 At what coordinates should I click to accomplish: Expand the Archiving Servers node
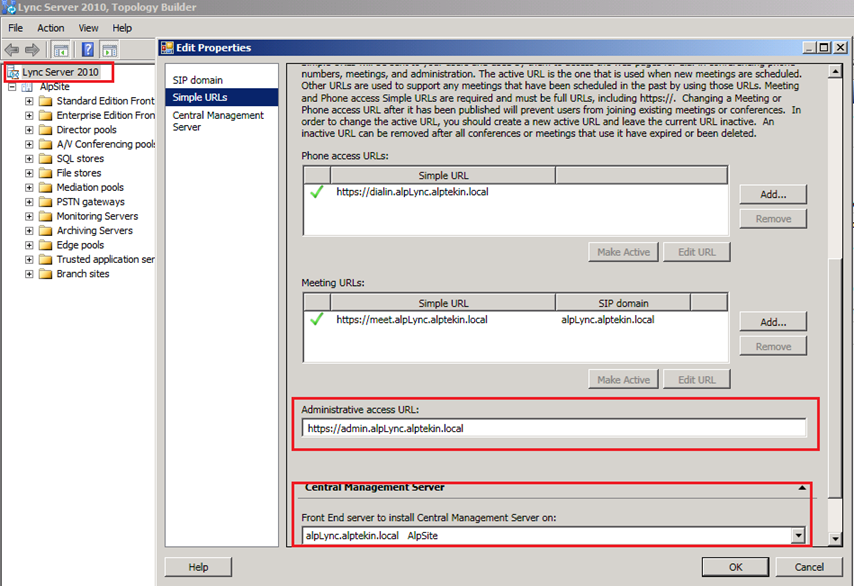(29, 231)
